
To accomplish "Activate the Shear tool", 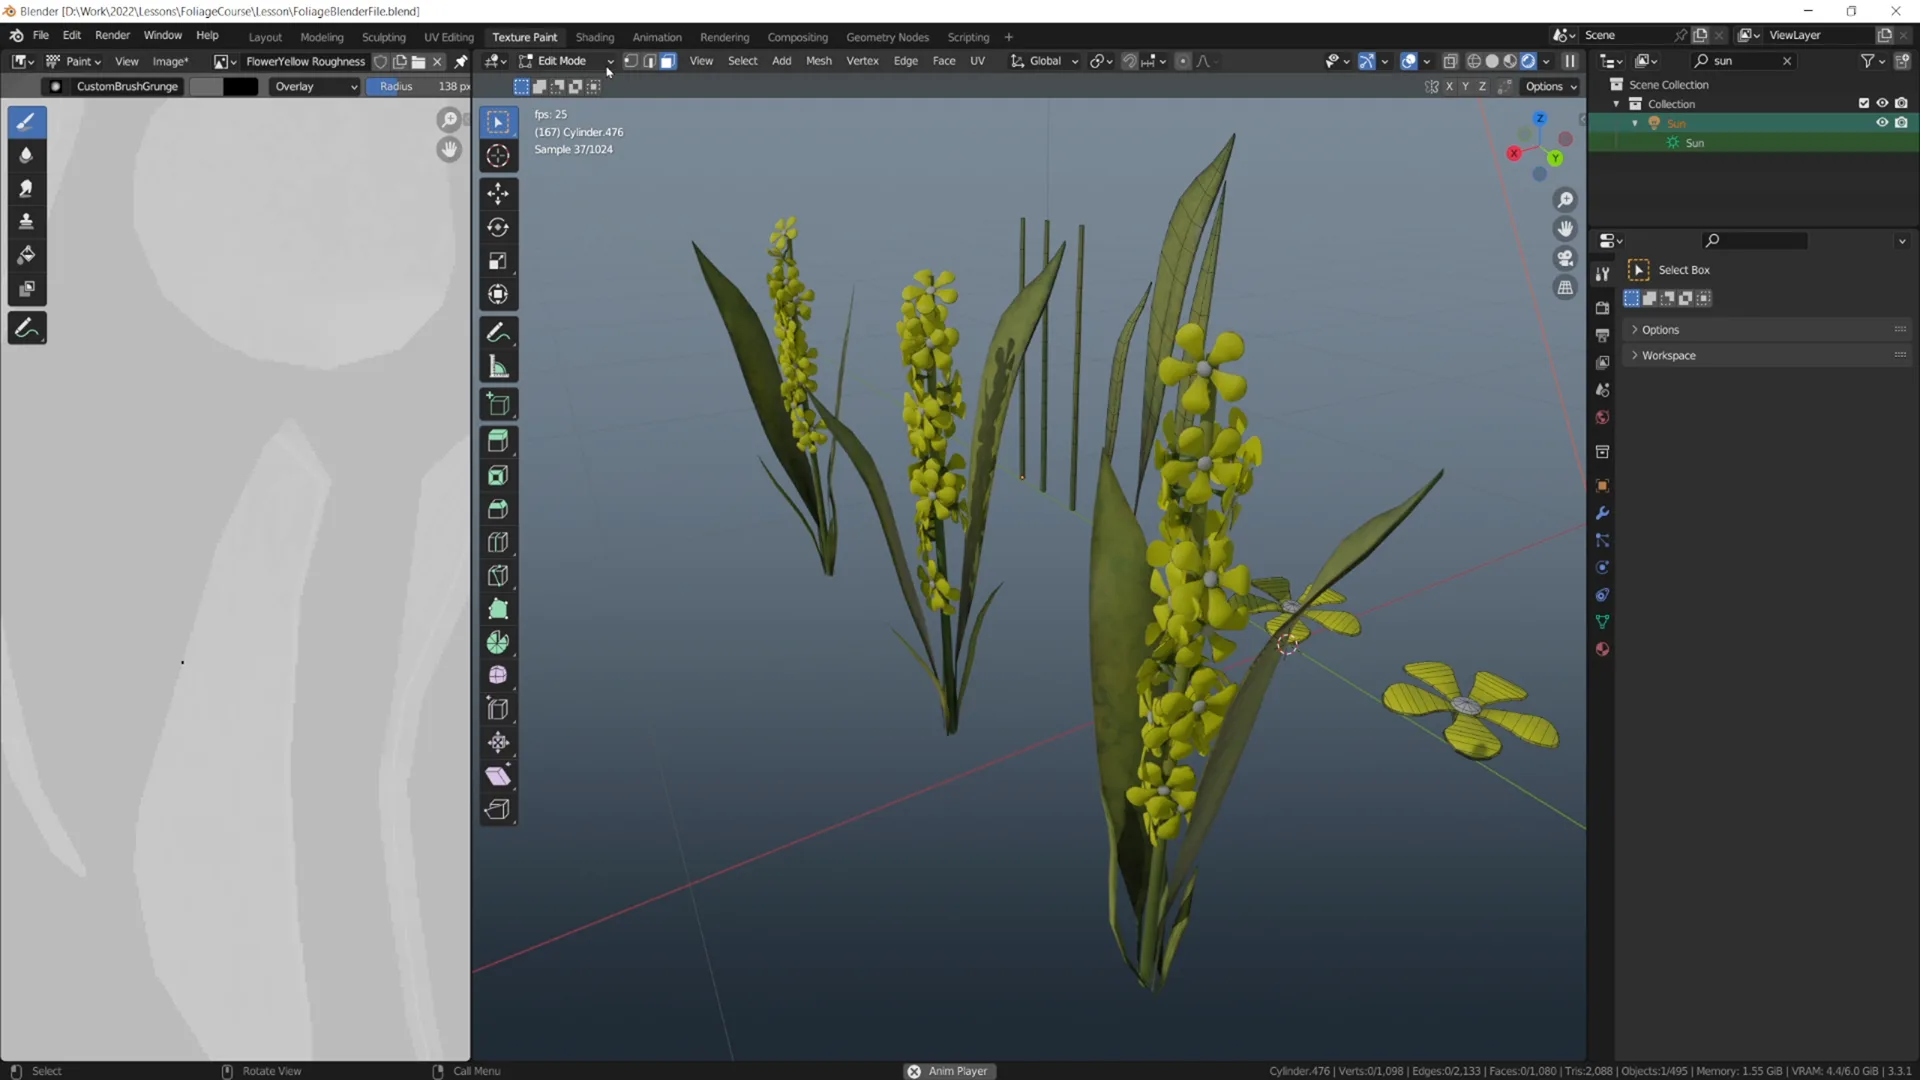I will pos(498,776).
